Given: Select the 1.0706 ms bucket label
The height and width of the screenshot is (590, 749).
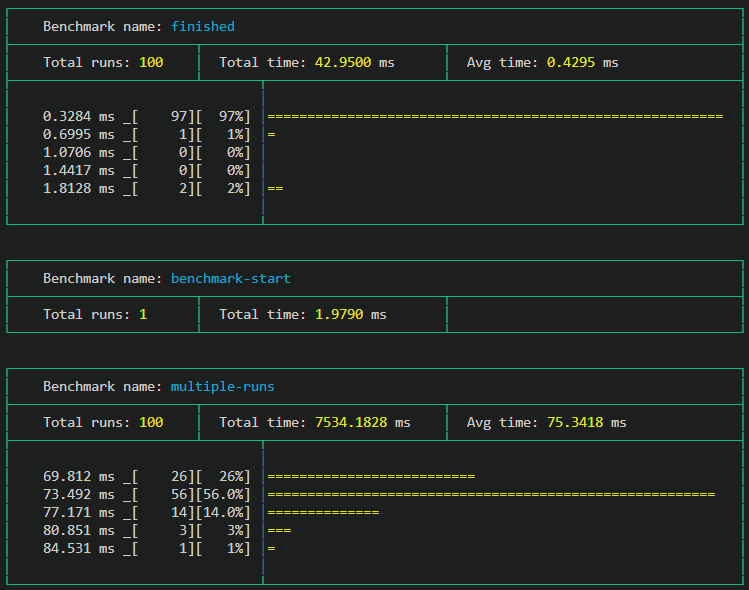Looking at the screenshot, I should pos(79,152).
